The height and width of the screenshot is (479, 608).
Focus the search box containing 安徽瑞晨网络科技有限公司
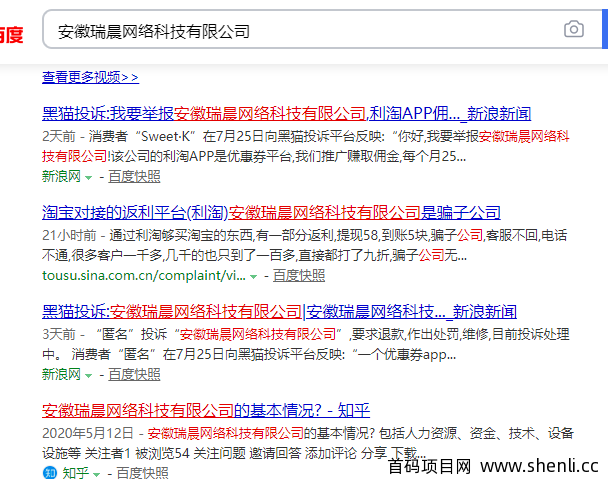point(322,29)
